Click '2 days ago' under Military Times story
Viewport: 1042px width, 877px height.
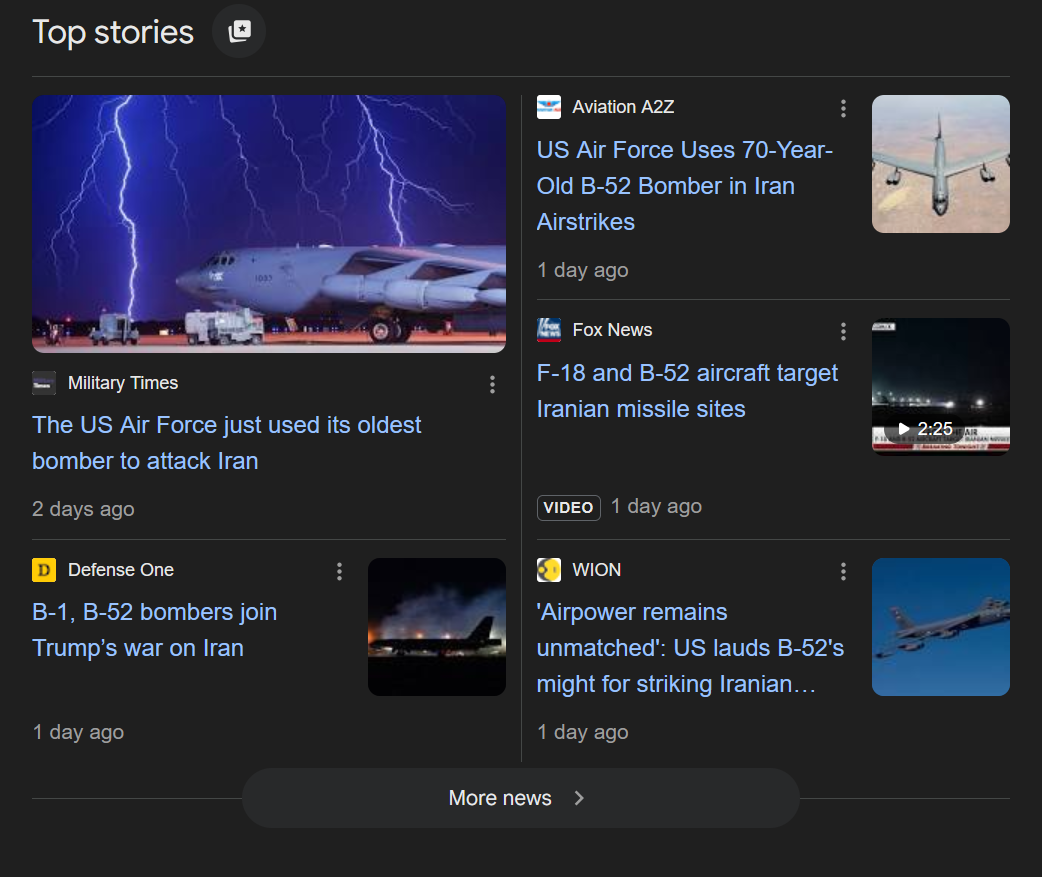point(83,509)
